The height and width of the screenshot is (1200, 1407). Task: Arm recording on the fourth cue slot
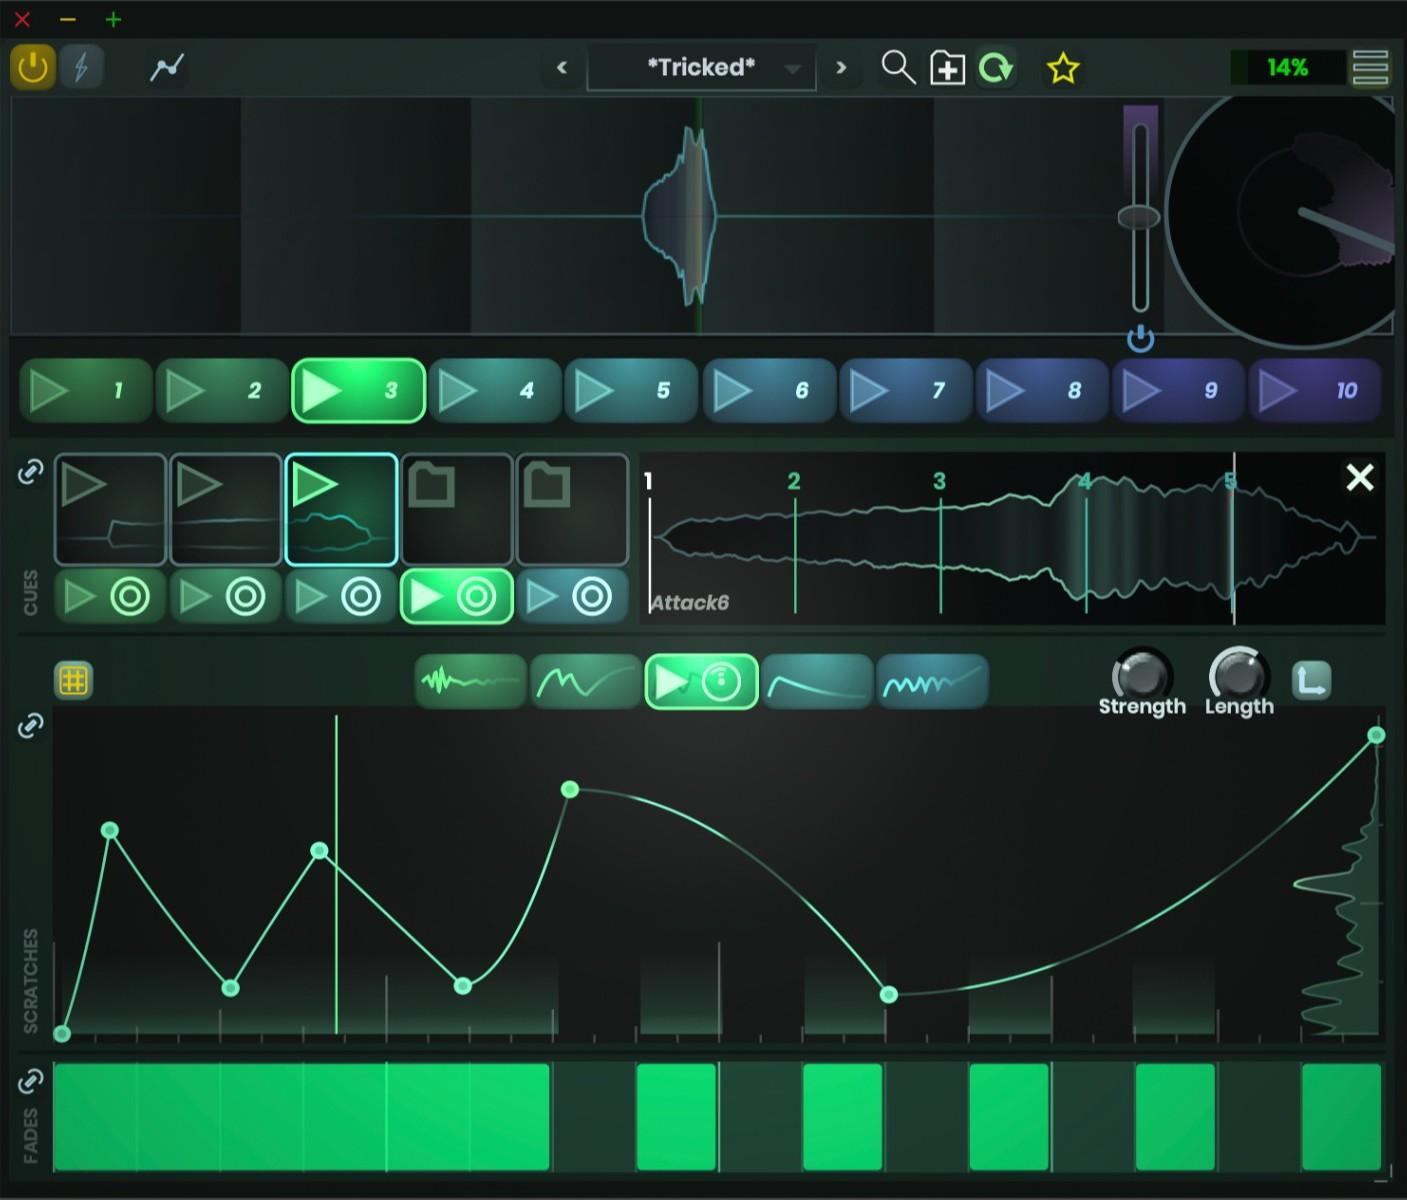478,596
